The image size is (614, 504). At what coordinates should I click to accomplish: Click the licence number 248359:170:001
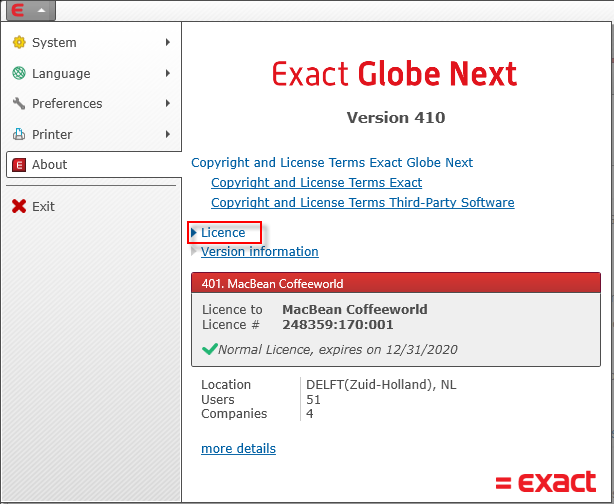[x=338, y=325]
